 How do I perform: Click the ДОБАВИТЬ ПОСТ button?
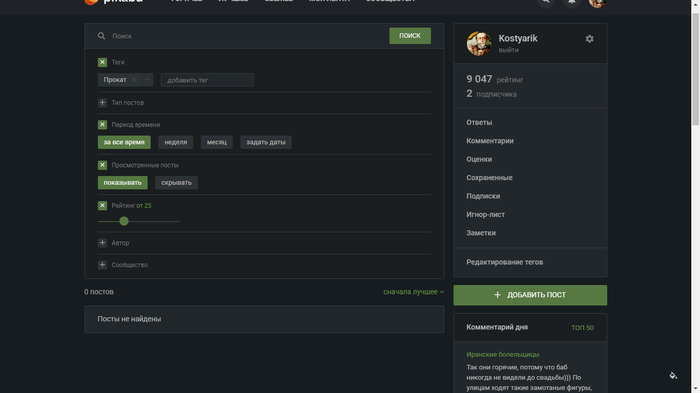click(530, 295)
